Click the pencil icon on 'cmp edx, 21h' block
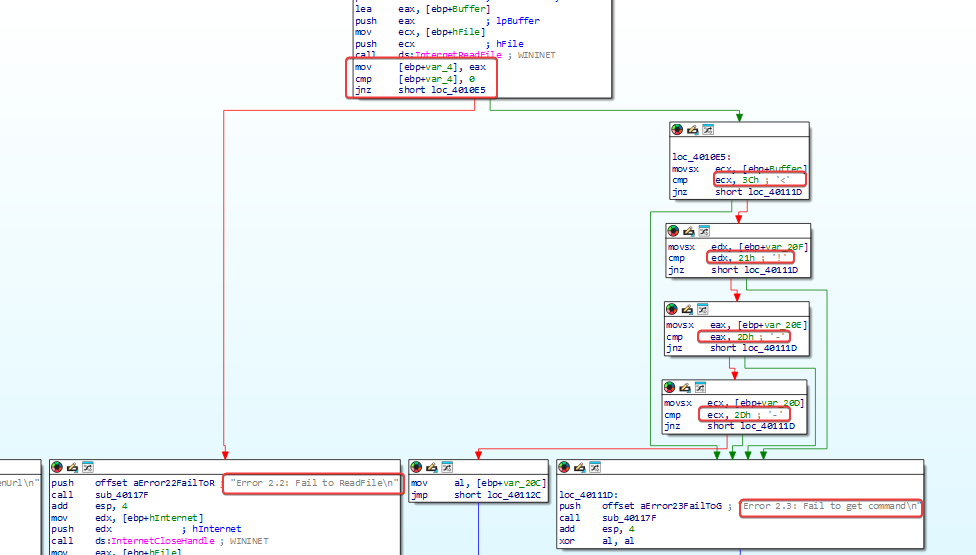This screenshot has height=555, width=976. [x=689, y=231]
